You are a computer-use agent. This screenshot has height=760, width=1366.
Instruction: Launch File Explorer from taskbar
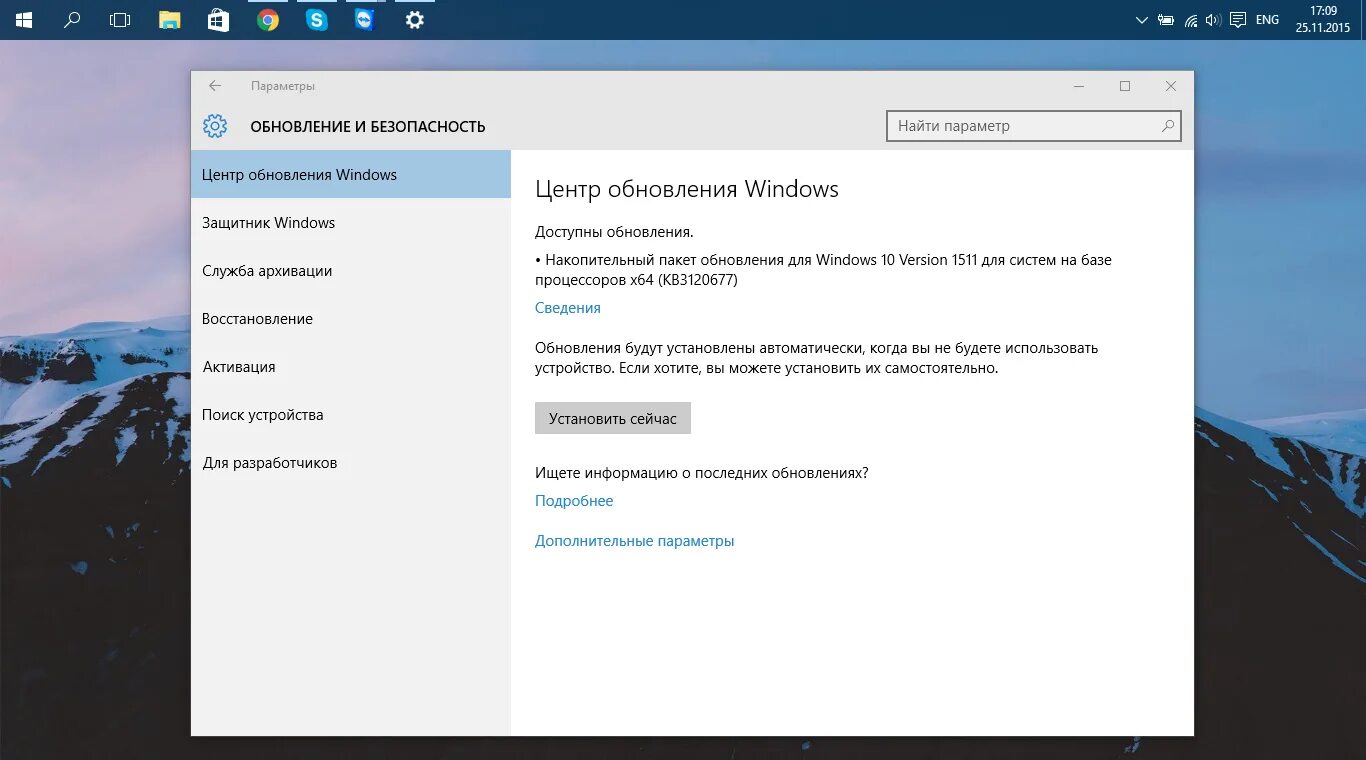click(x=170, y=20)
